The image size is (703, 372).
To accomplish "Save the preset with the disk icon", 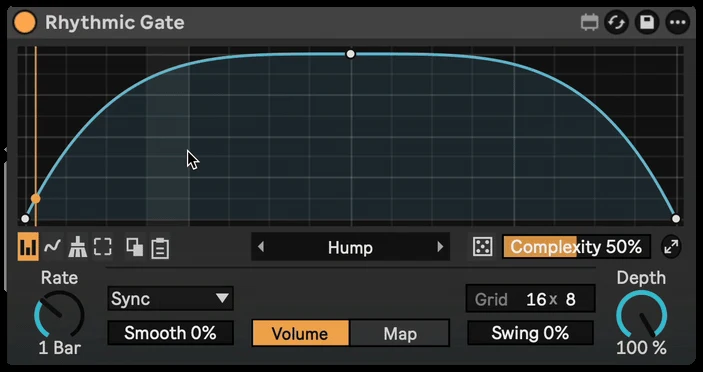I will [647, 22].
